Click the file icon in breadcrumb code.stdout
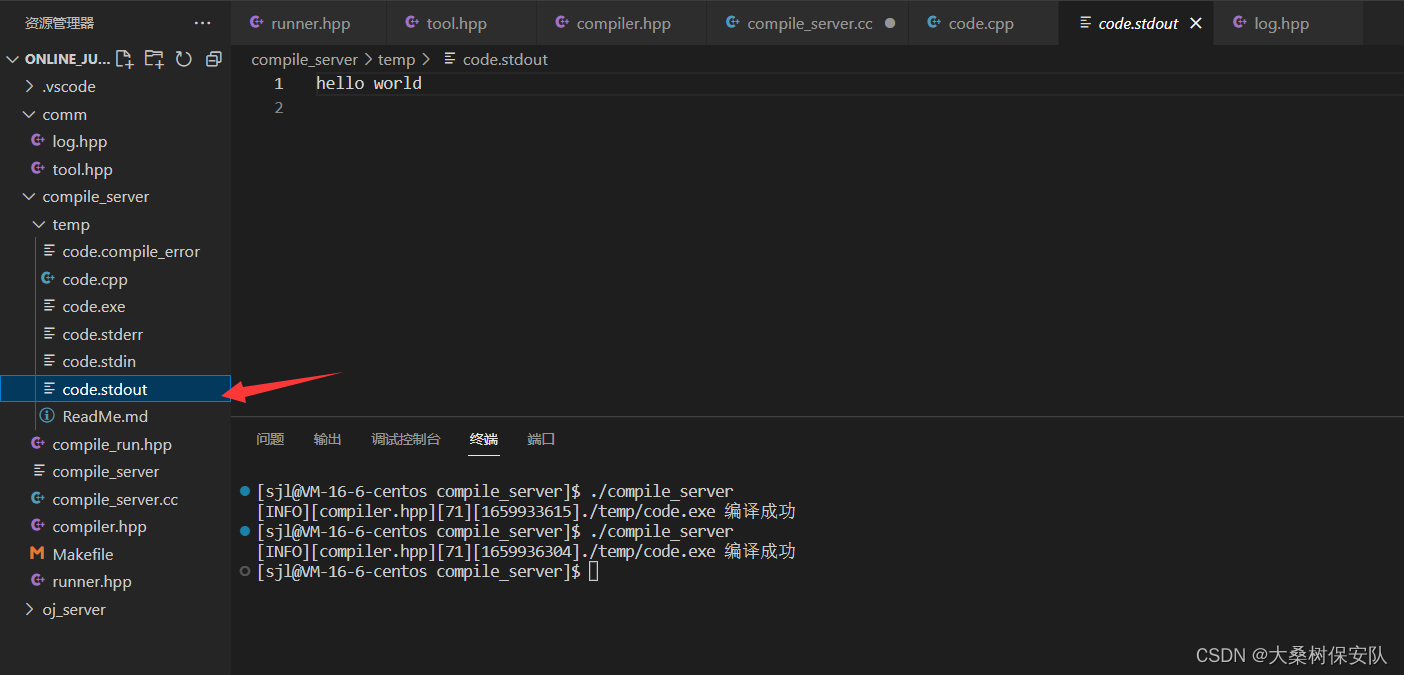Viewport: 1404px width, 675px height. pos(449,59)
